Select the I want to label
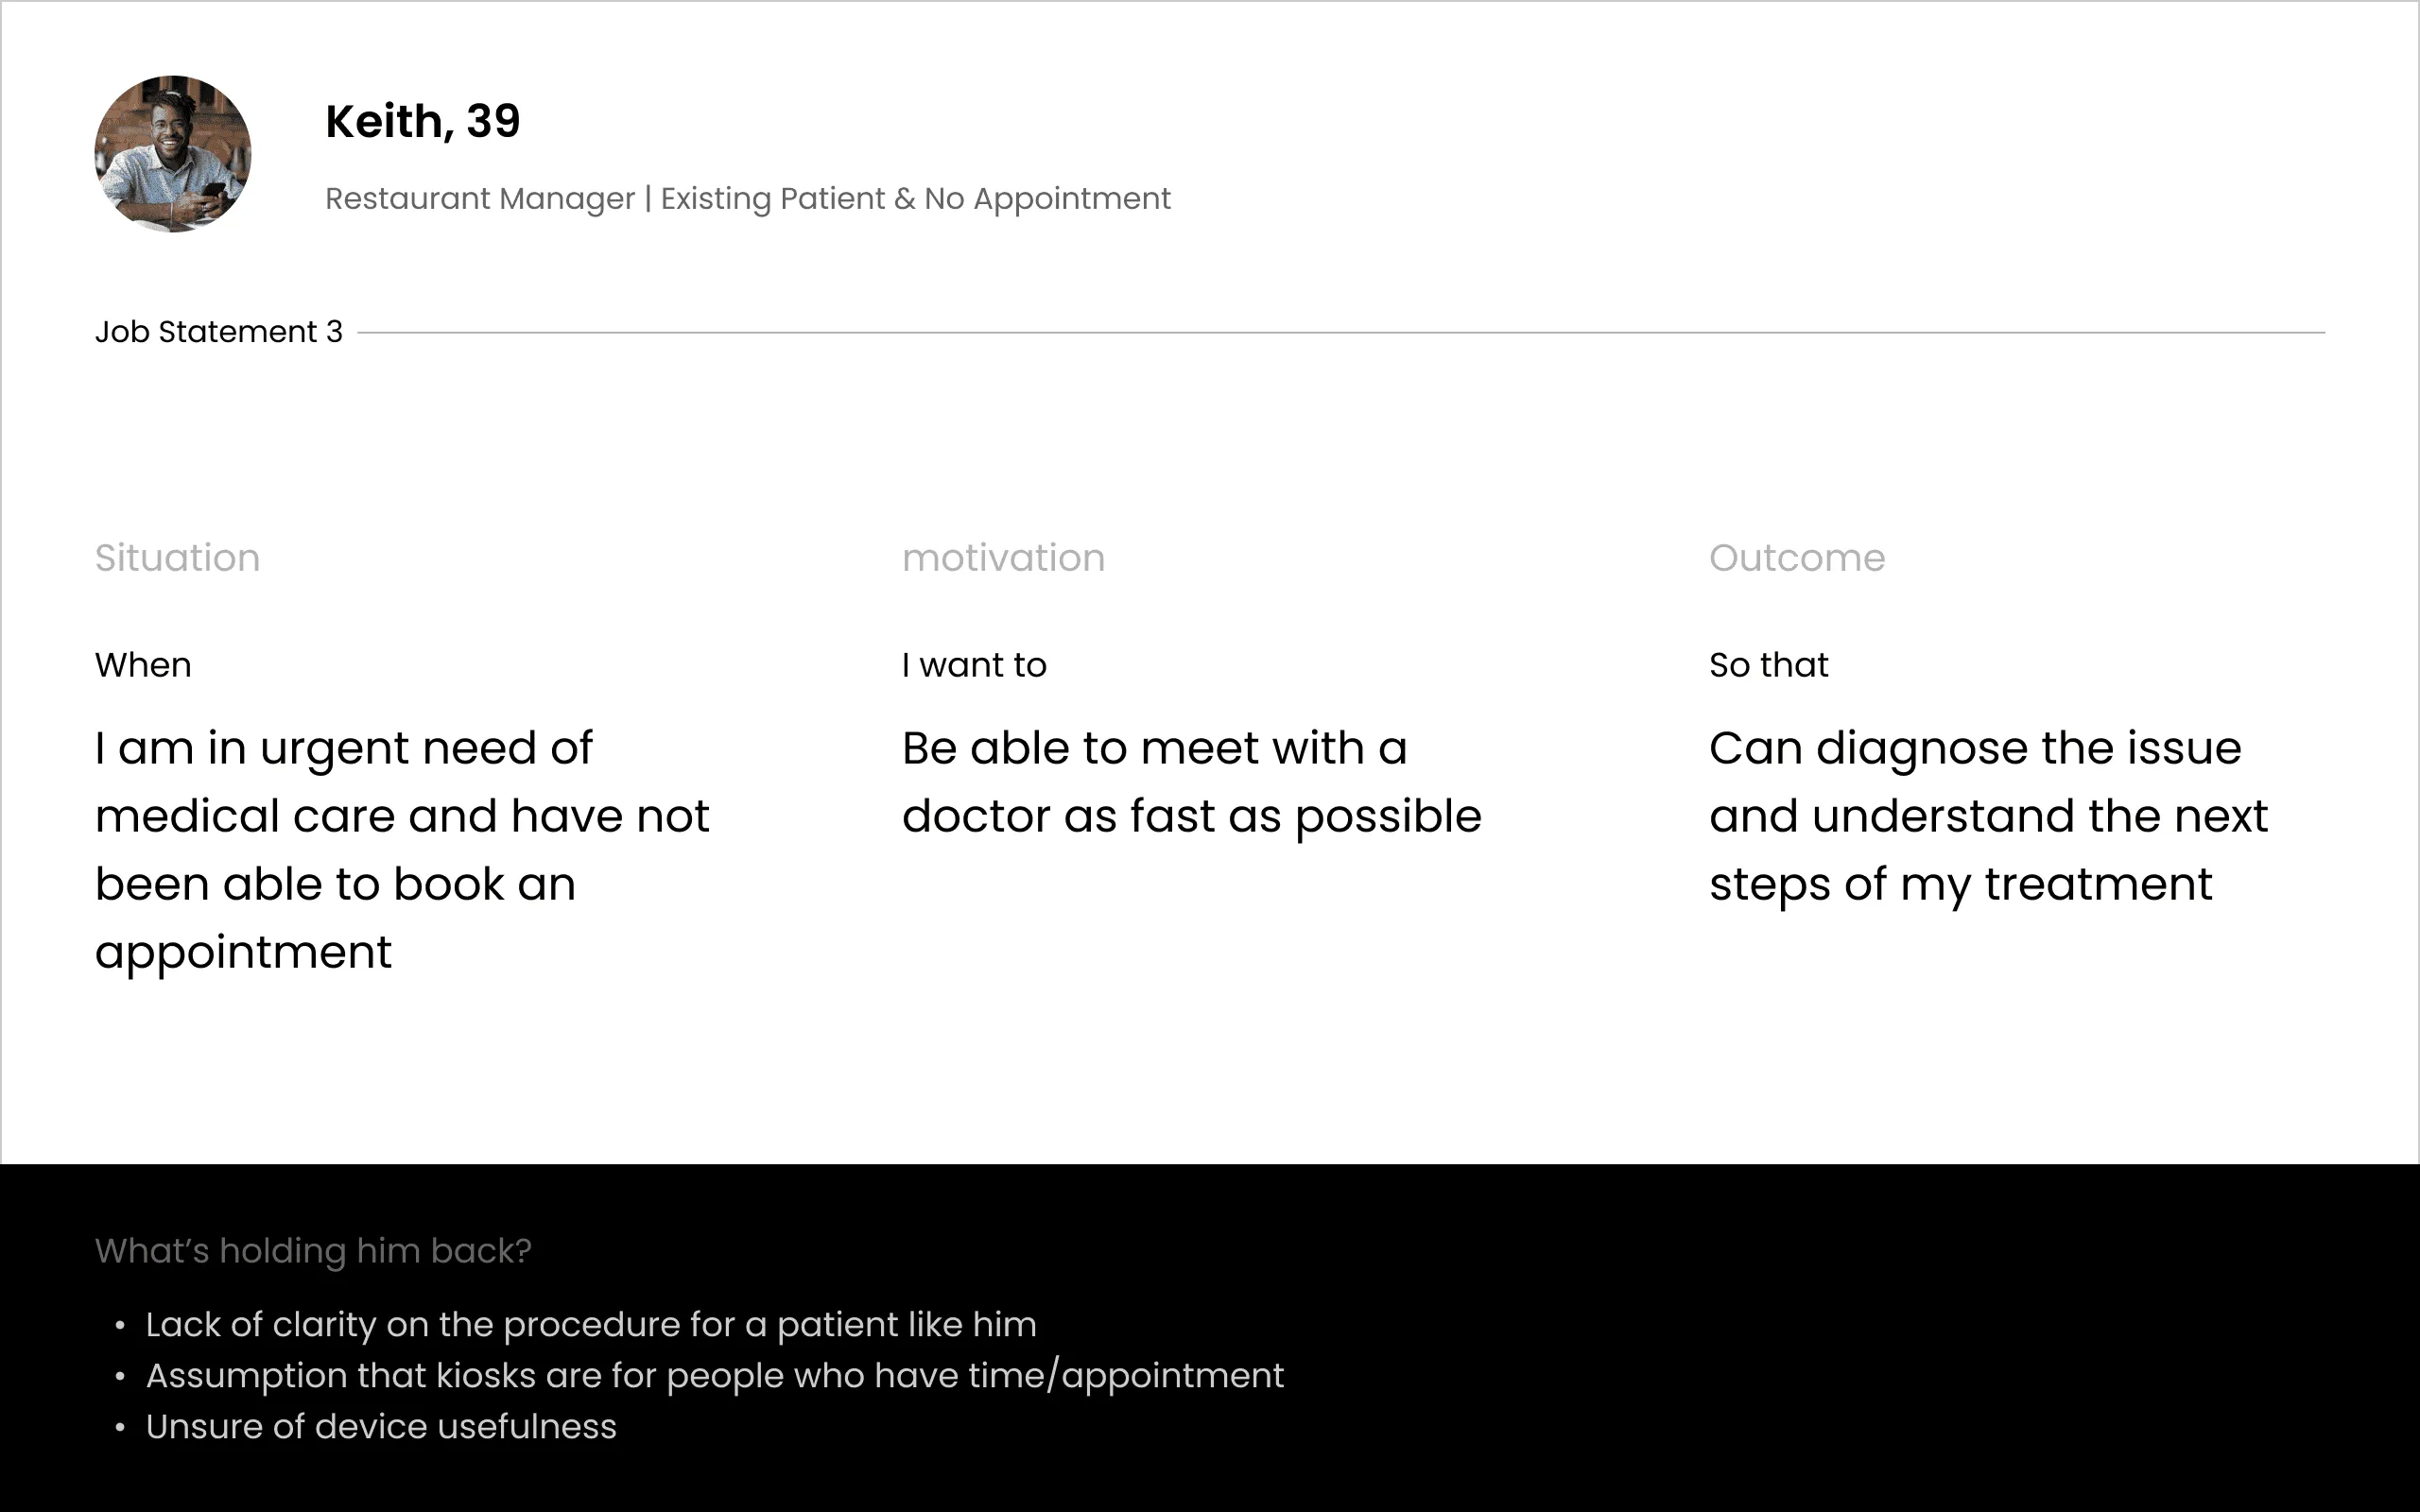This screenshot has height=1512, width=2420. click(x=974, y=665)
